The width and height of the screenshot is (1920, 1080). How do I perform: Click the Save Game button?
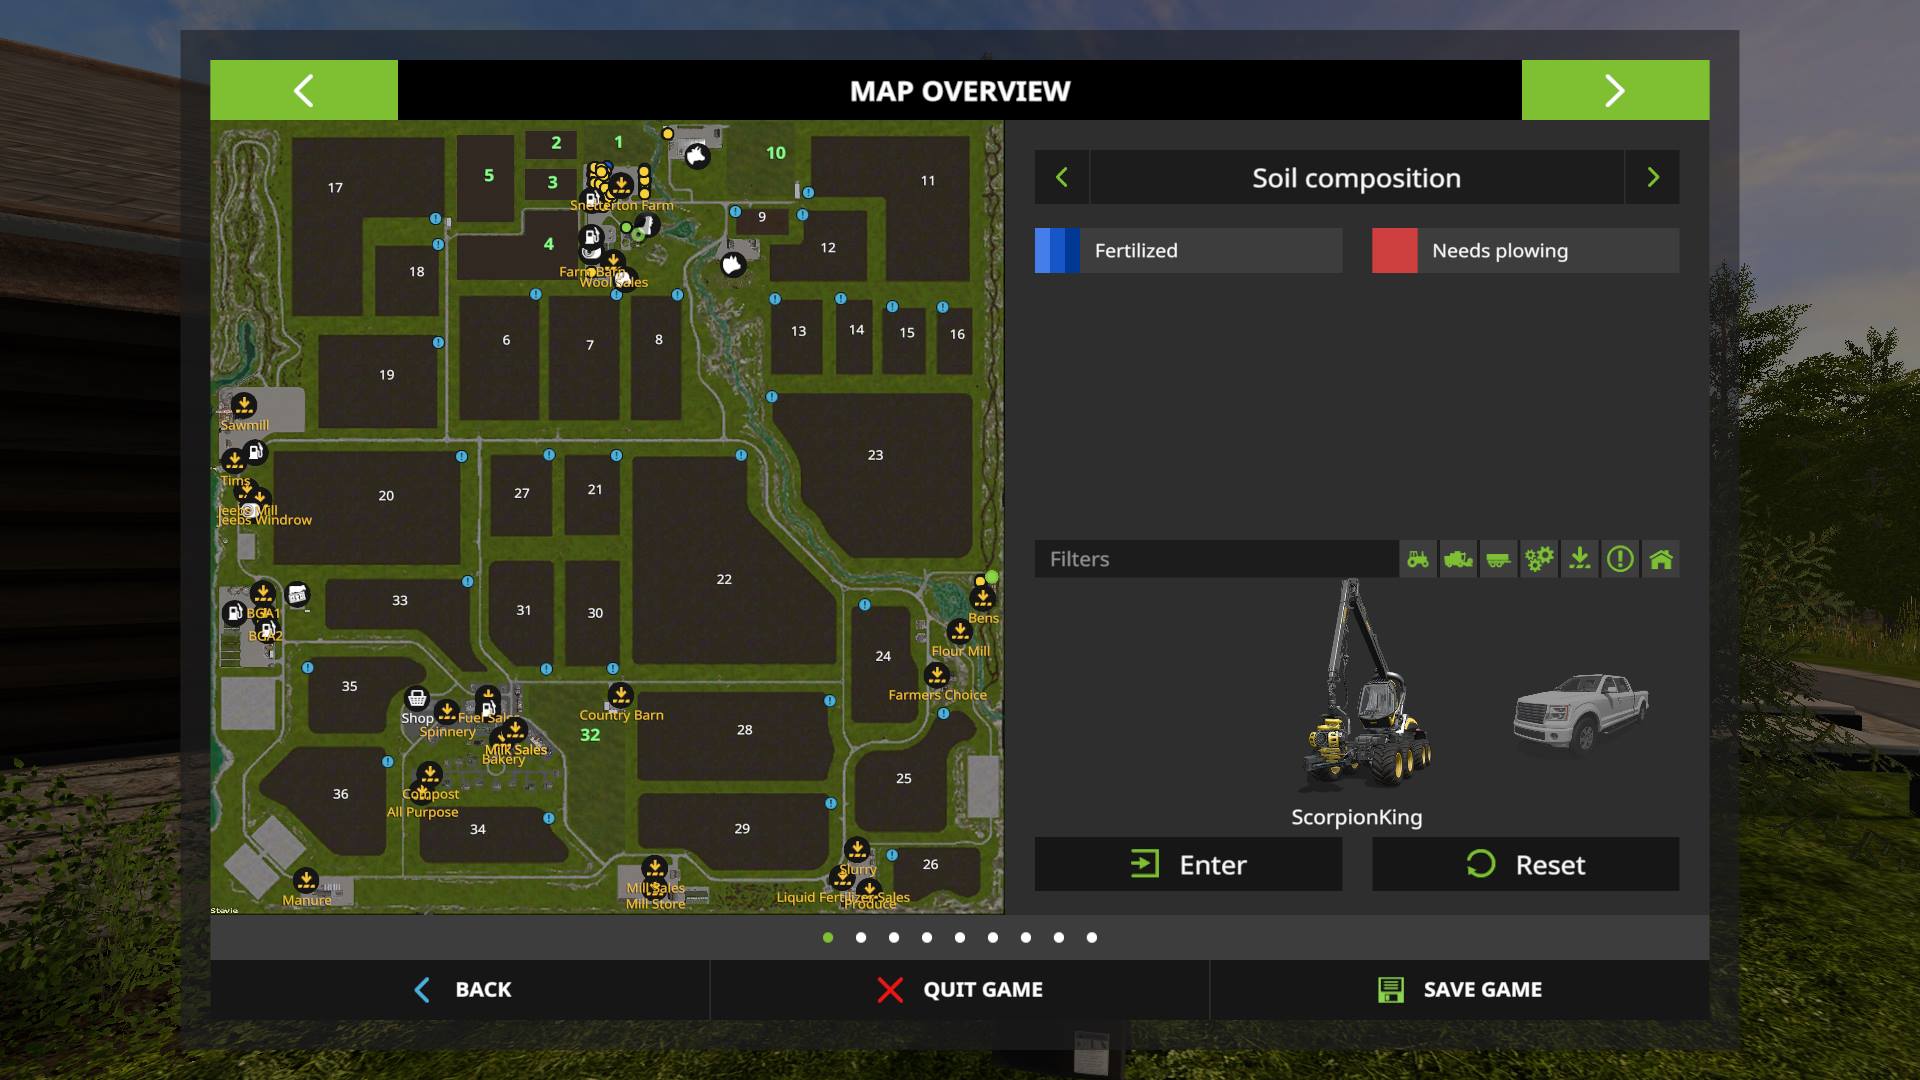pyautogui.click(x=1460, y=990)
